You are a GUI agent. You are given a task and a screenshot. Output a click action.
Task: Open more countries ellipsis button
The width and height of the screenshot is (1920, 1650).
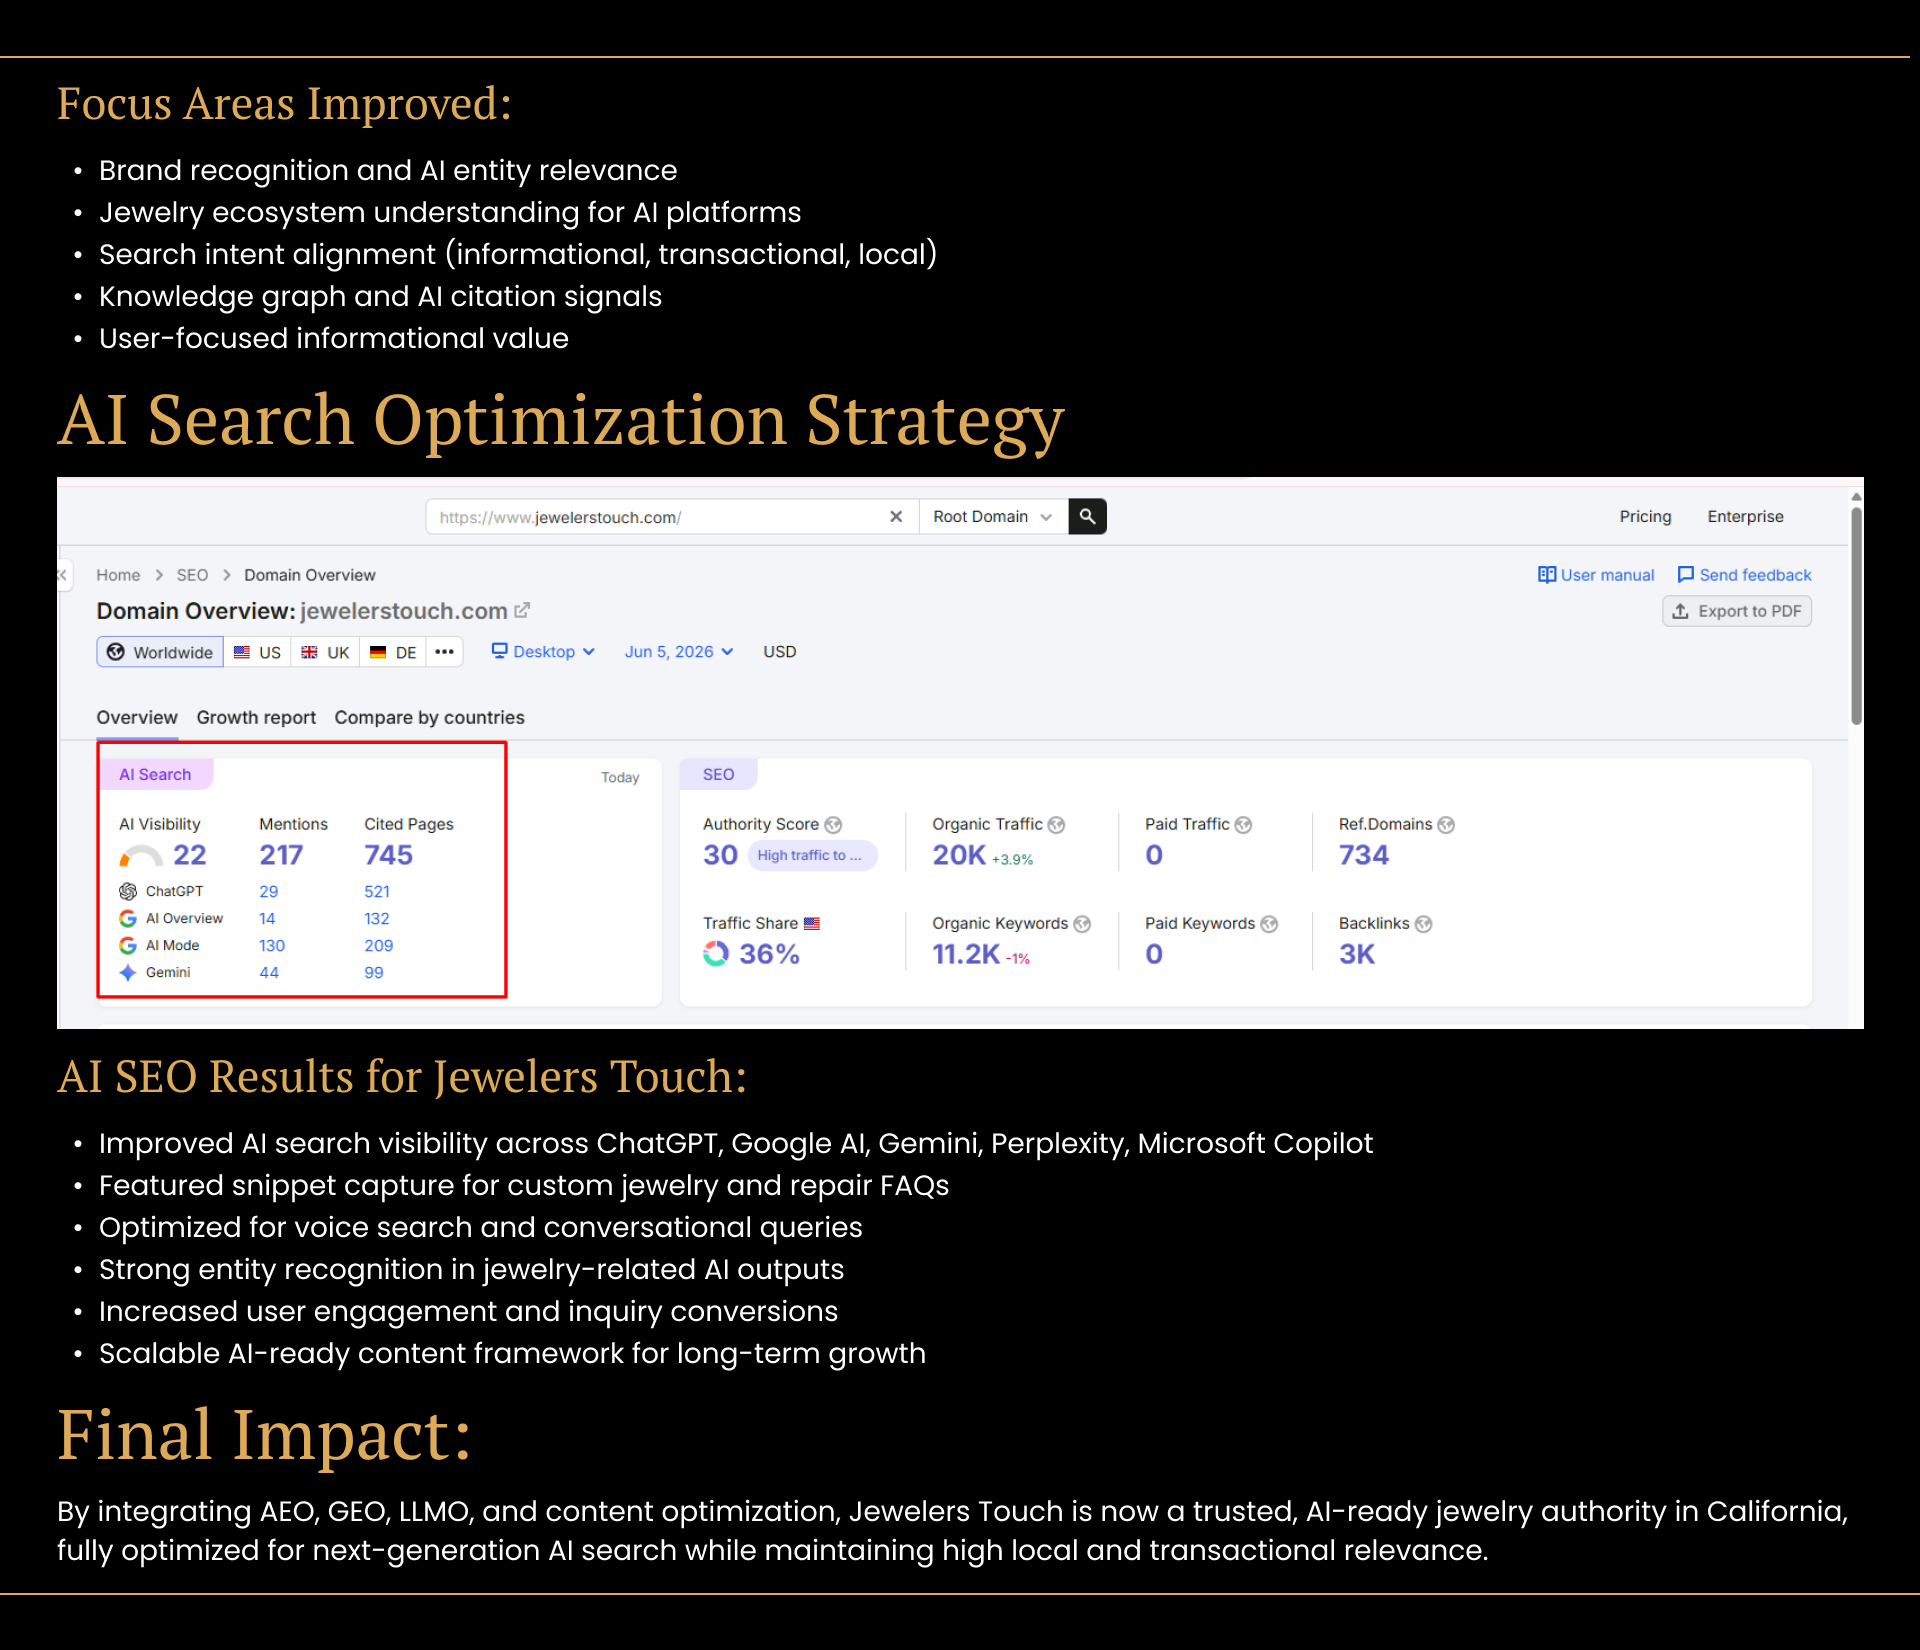pyautogui.click(x=445, y=652)
